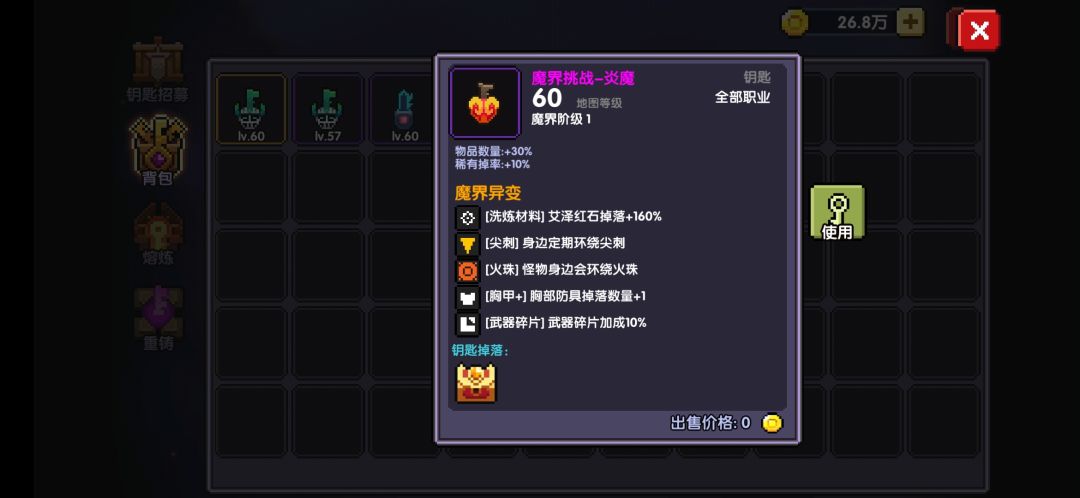Click the 火珠 fire orb modifier icon
The width and height of the screenshot is (1080, 498).
468,271
